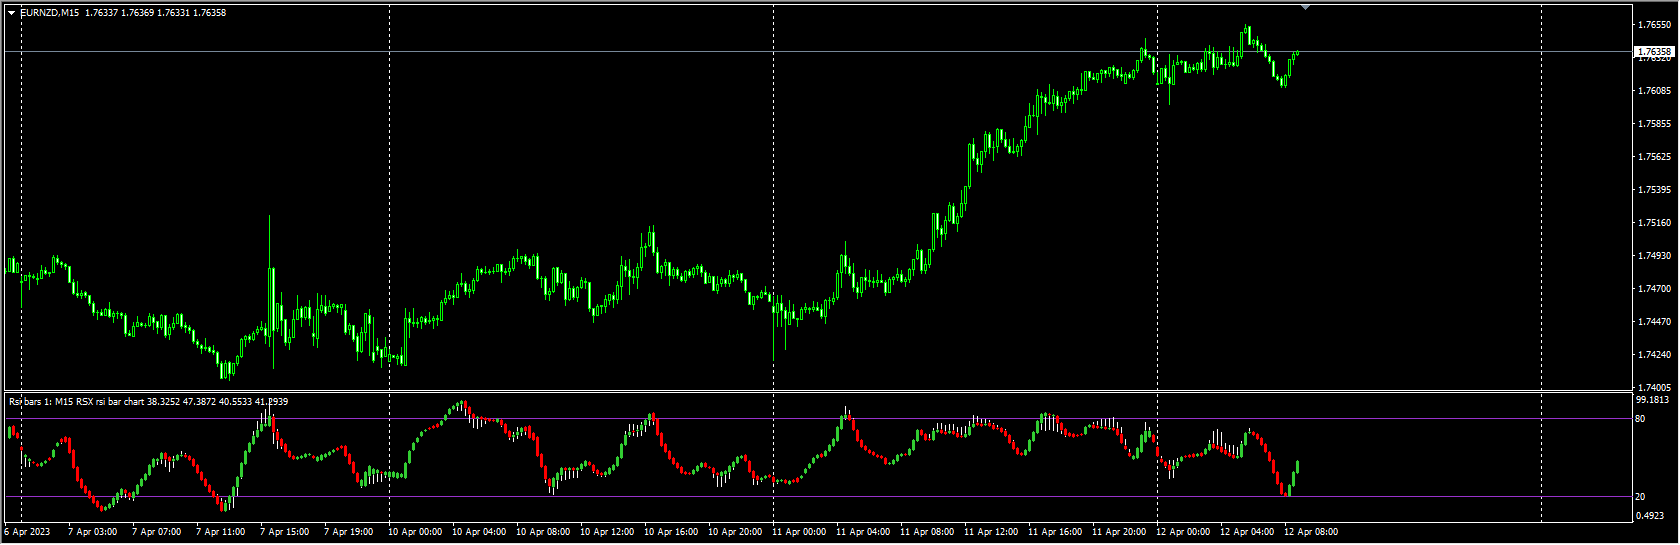Screen dimensions: 1680x545
Task: Click the 11 Apr 00:00 time label
Action: pyautogui.click(x=799, y=532)
